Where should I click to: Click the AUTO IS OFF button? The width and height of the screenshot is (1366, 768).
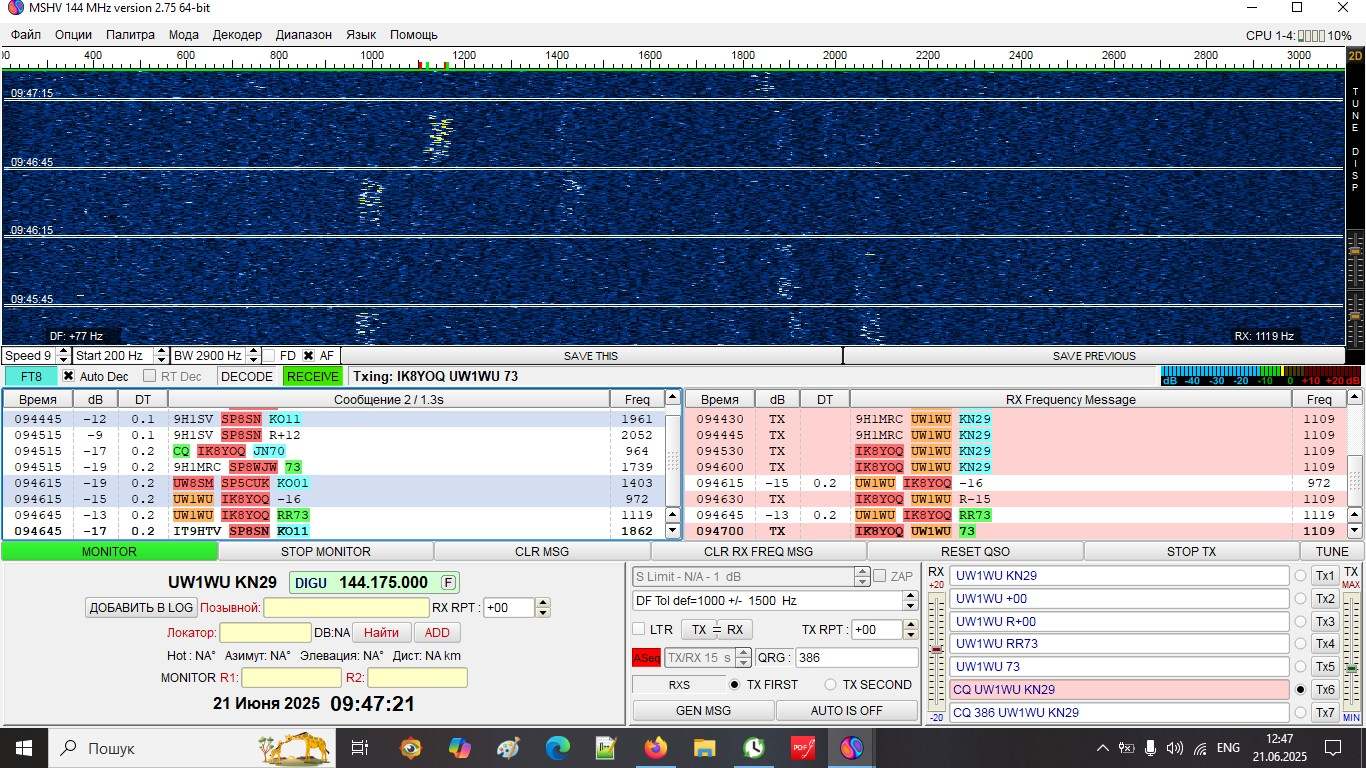pyautogui.click(x=846, y=710)
